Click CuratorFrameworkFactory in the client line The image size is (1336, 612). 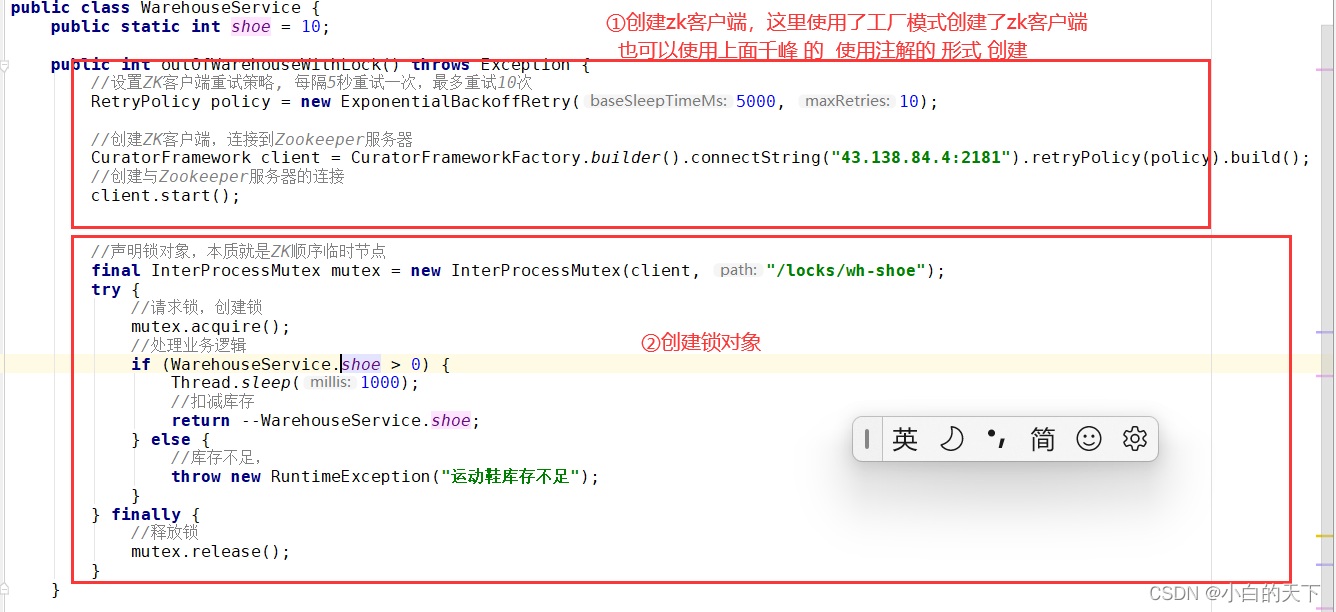465,158
